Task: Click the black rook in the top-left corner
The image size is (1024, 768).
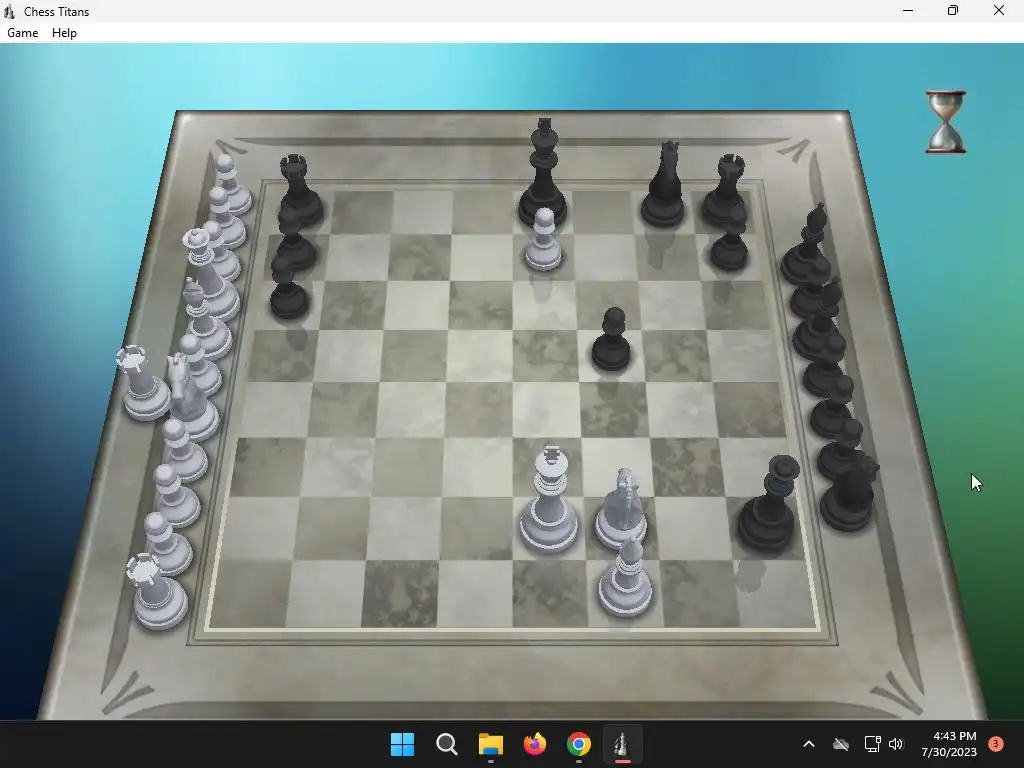Action: pyautogui.click(x=300, y=189)
